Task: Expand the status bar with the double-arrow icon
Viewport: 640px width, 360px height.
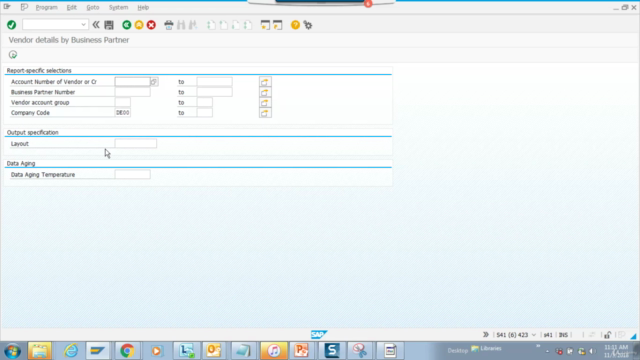Action: tap(486, 335)
